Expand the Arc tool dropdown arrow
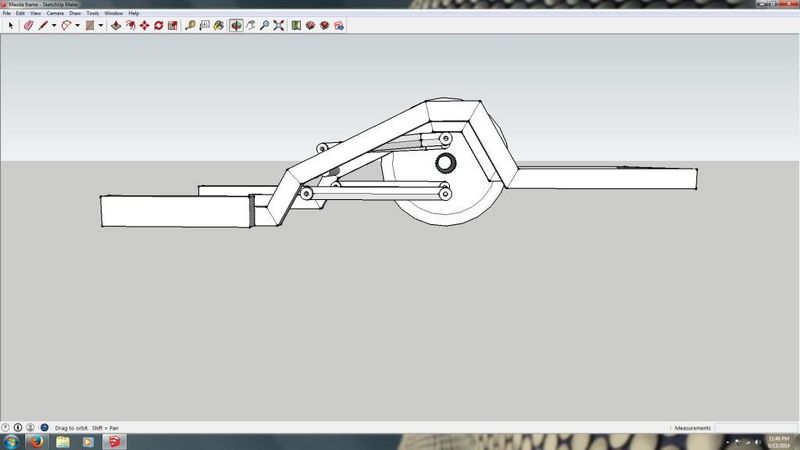 click(x=78, y=25)
